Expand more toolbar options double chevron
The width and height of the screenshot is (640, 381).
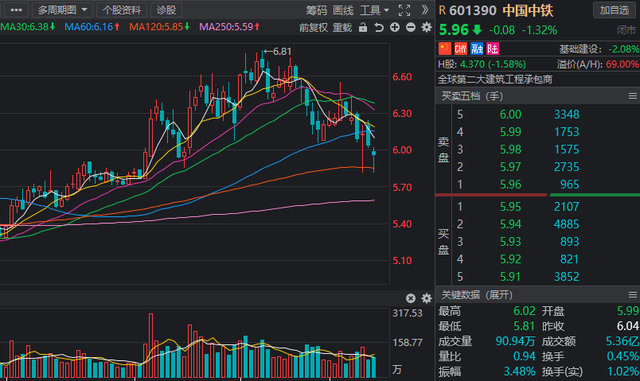coord(425,10)
